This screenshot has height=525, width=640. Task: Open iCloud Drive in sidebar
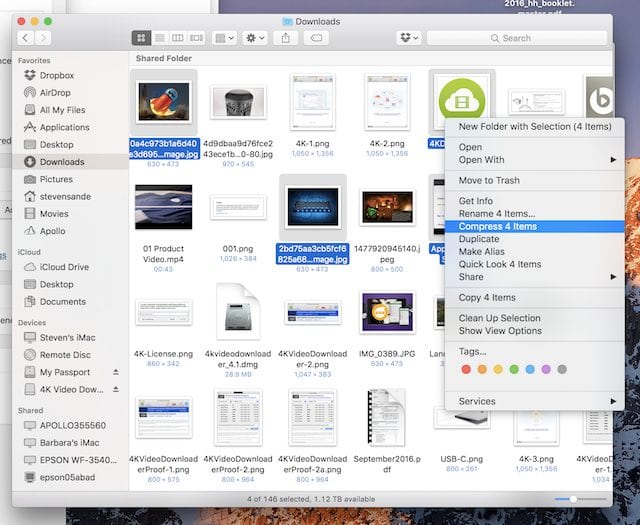[64, 267]
